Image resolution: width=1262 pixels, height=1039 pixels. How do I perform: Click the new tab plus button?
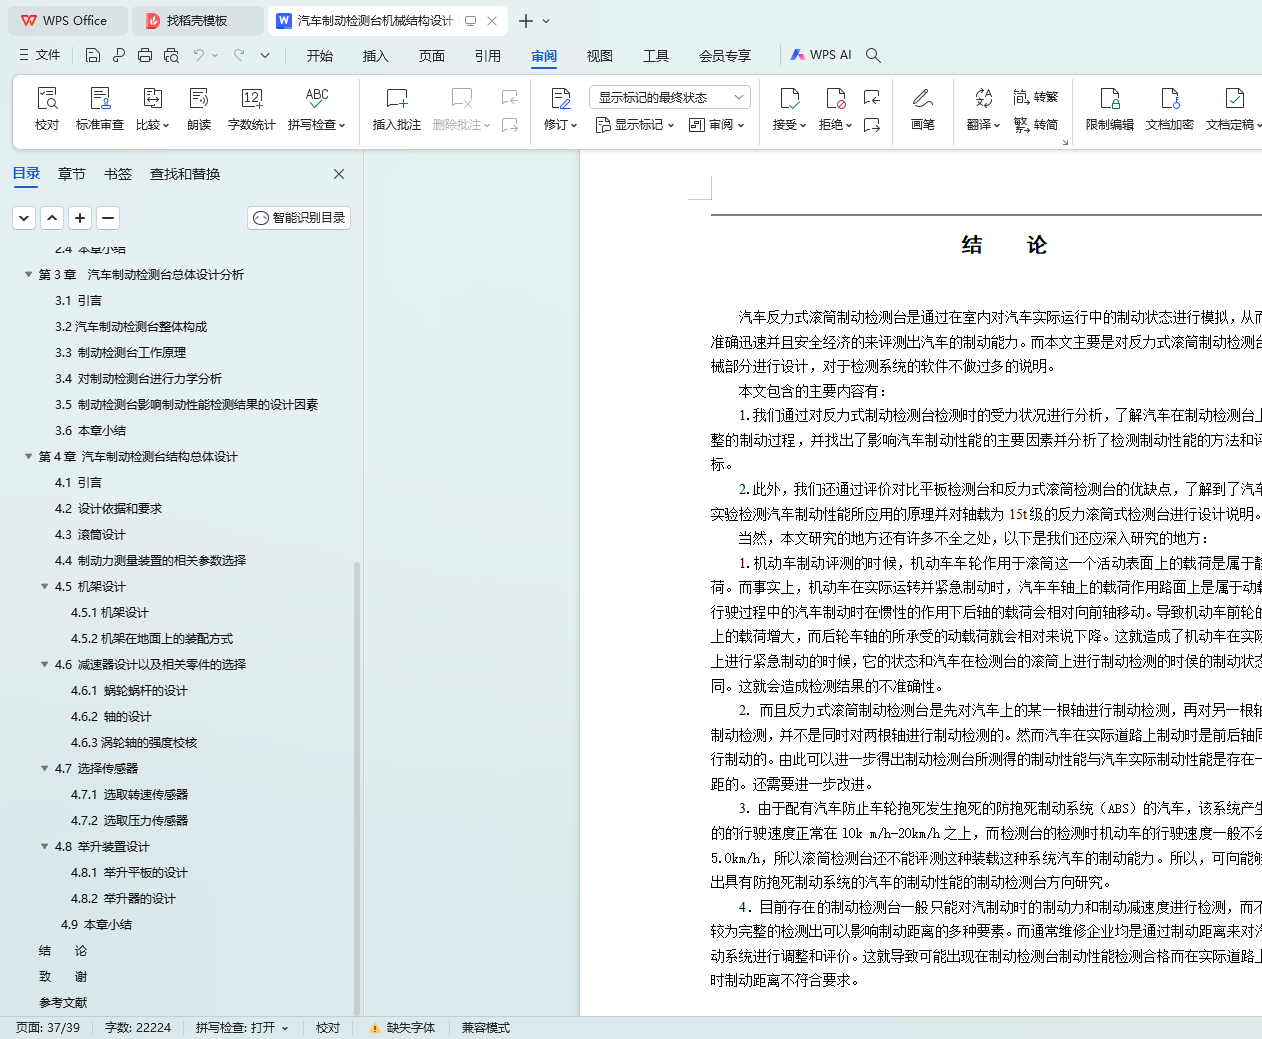click(526, 20)
